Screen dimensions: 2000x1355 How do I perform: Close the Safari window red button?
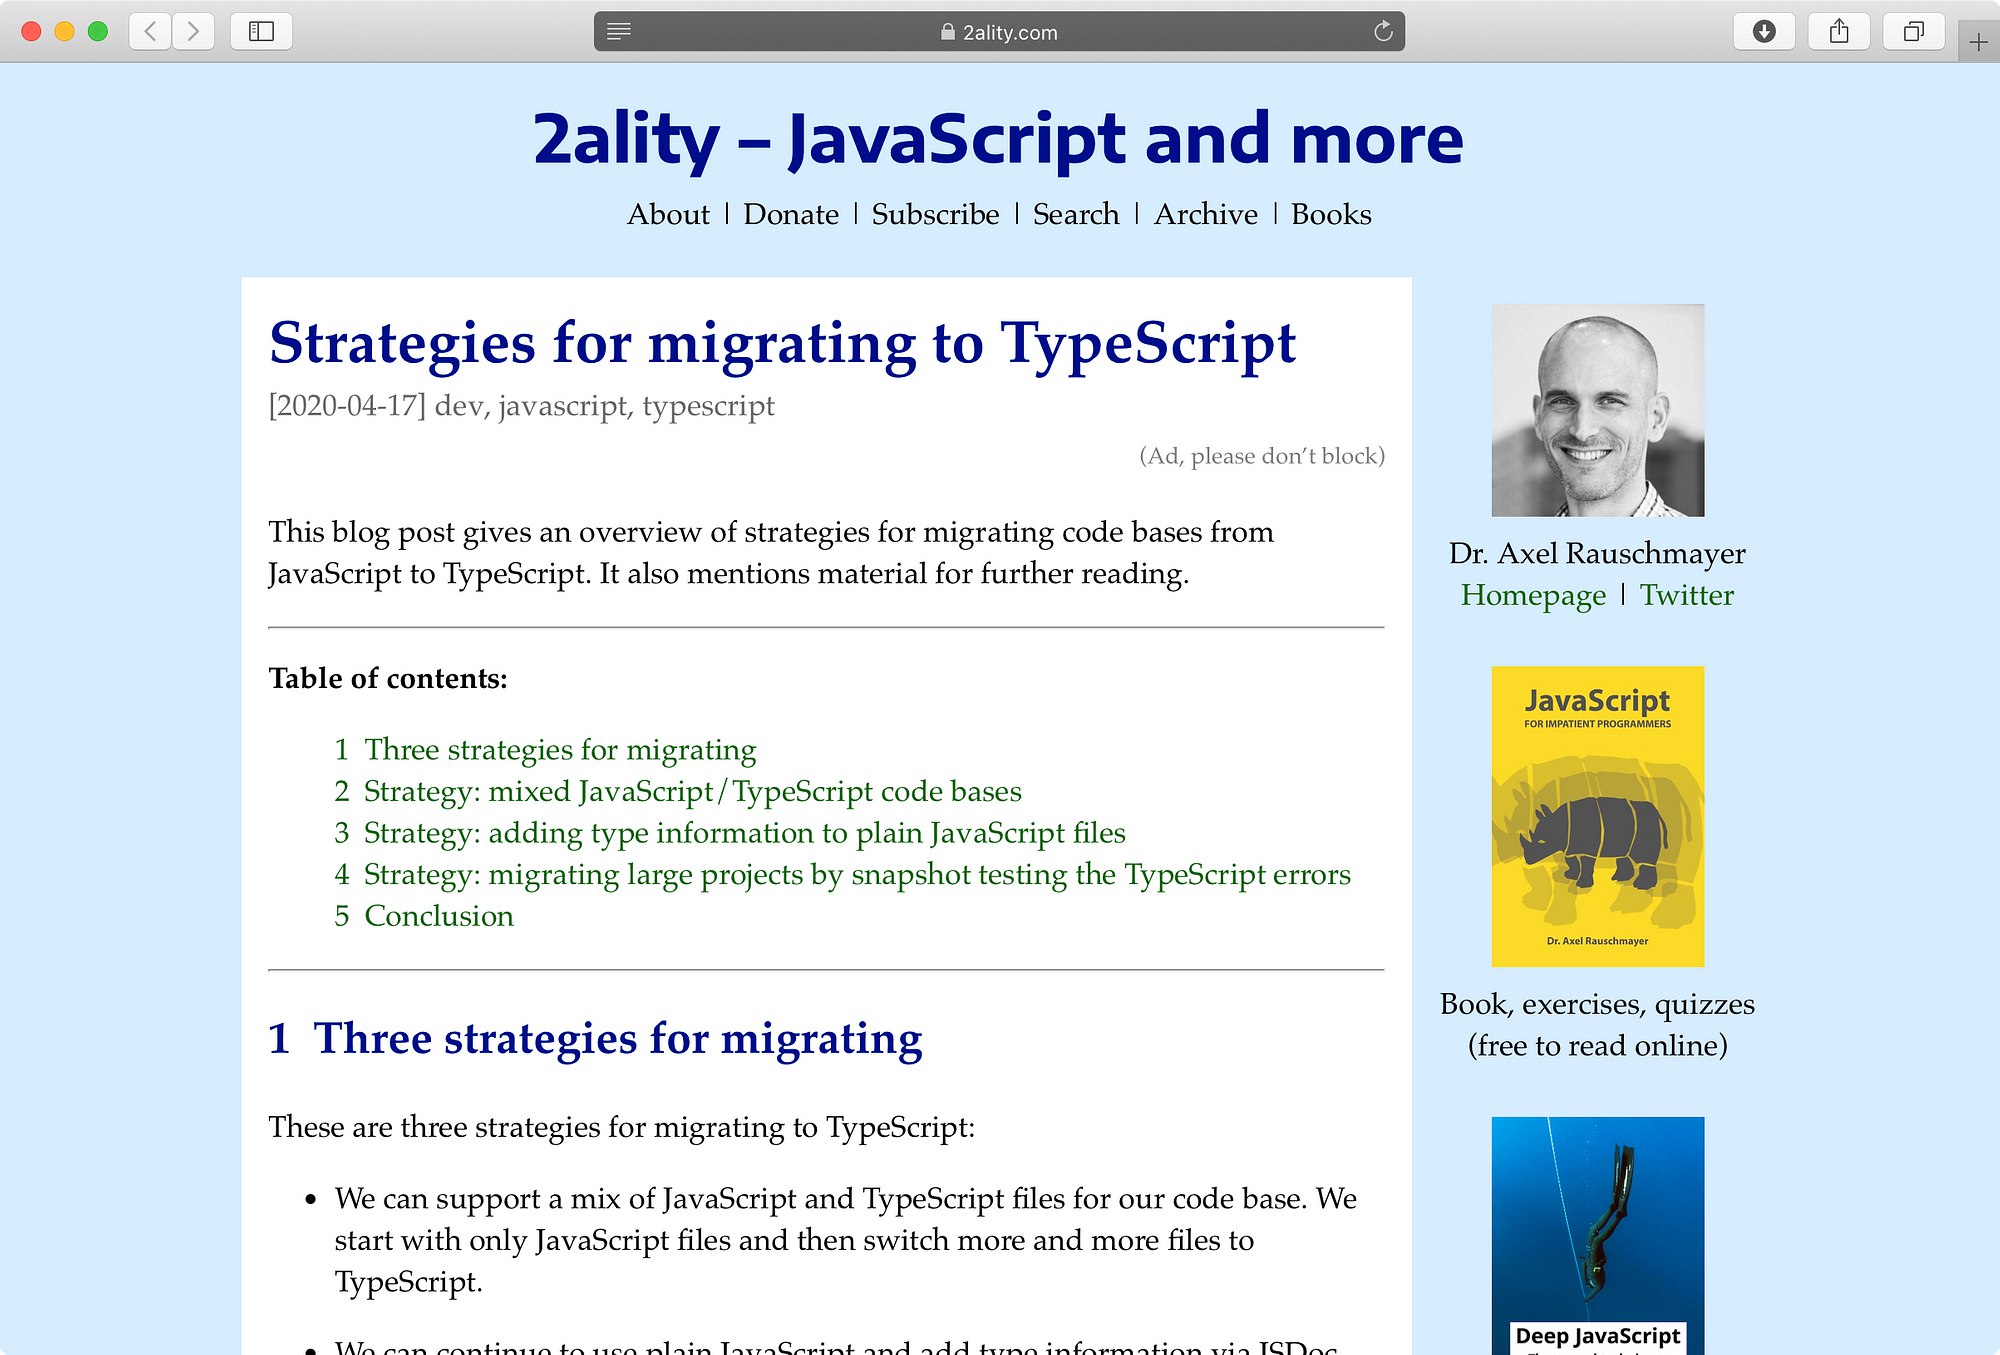point(31,31)
